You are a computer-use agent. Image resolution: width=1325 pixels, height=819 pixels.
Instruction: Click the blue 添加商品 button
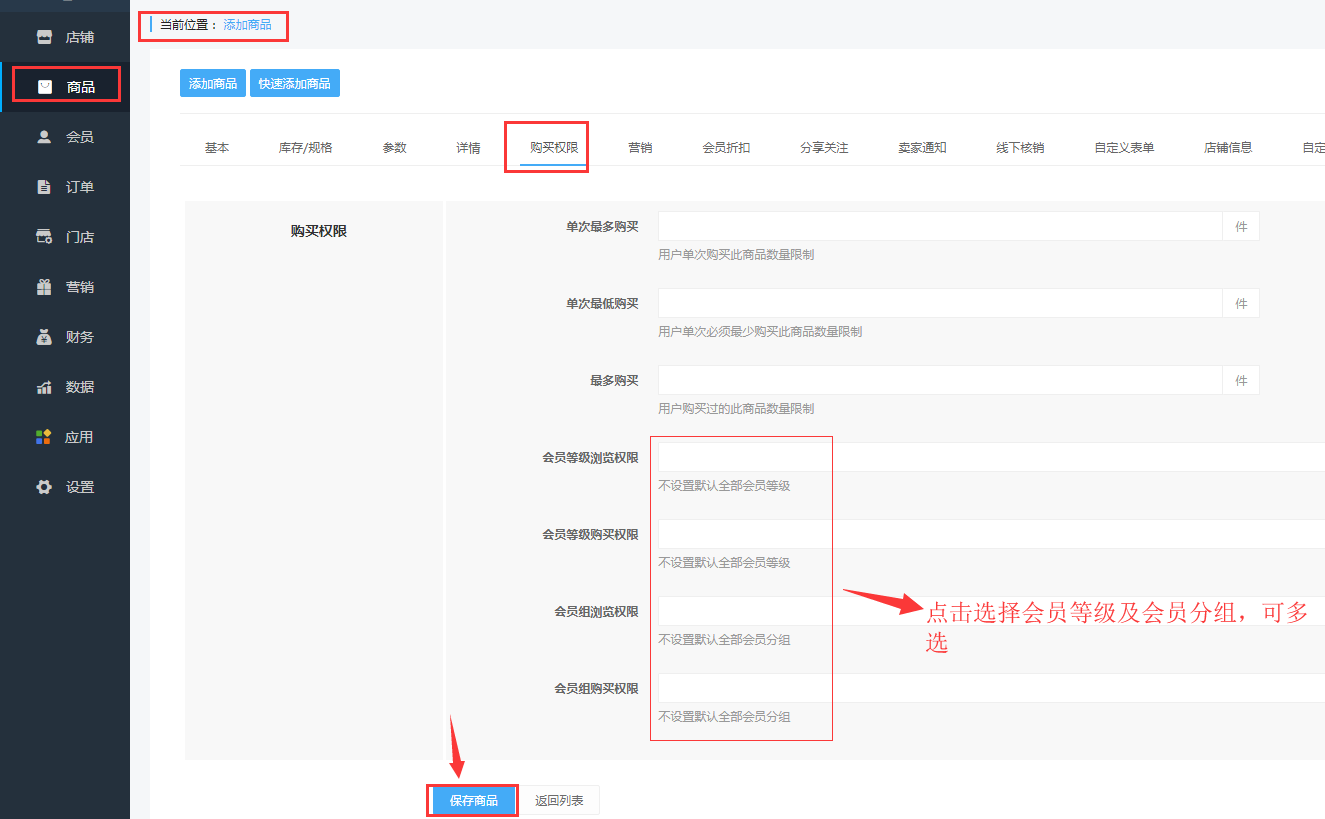pos(213,83)
